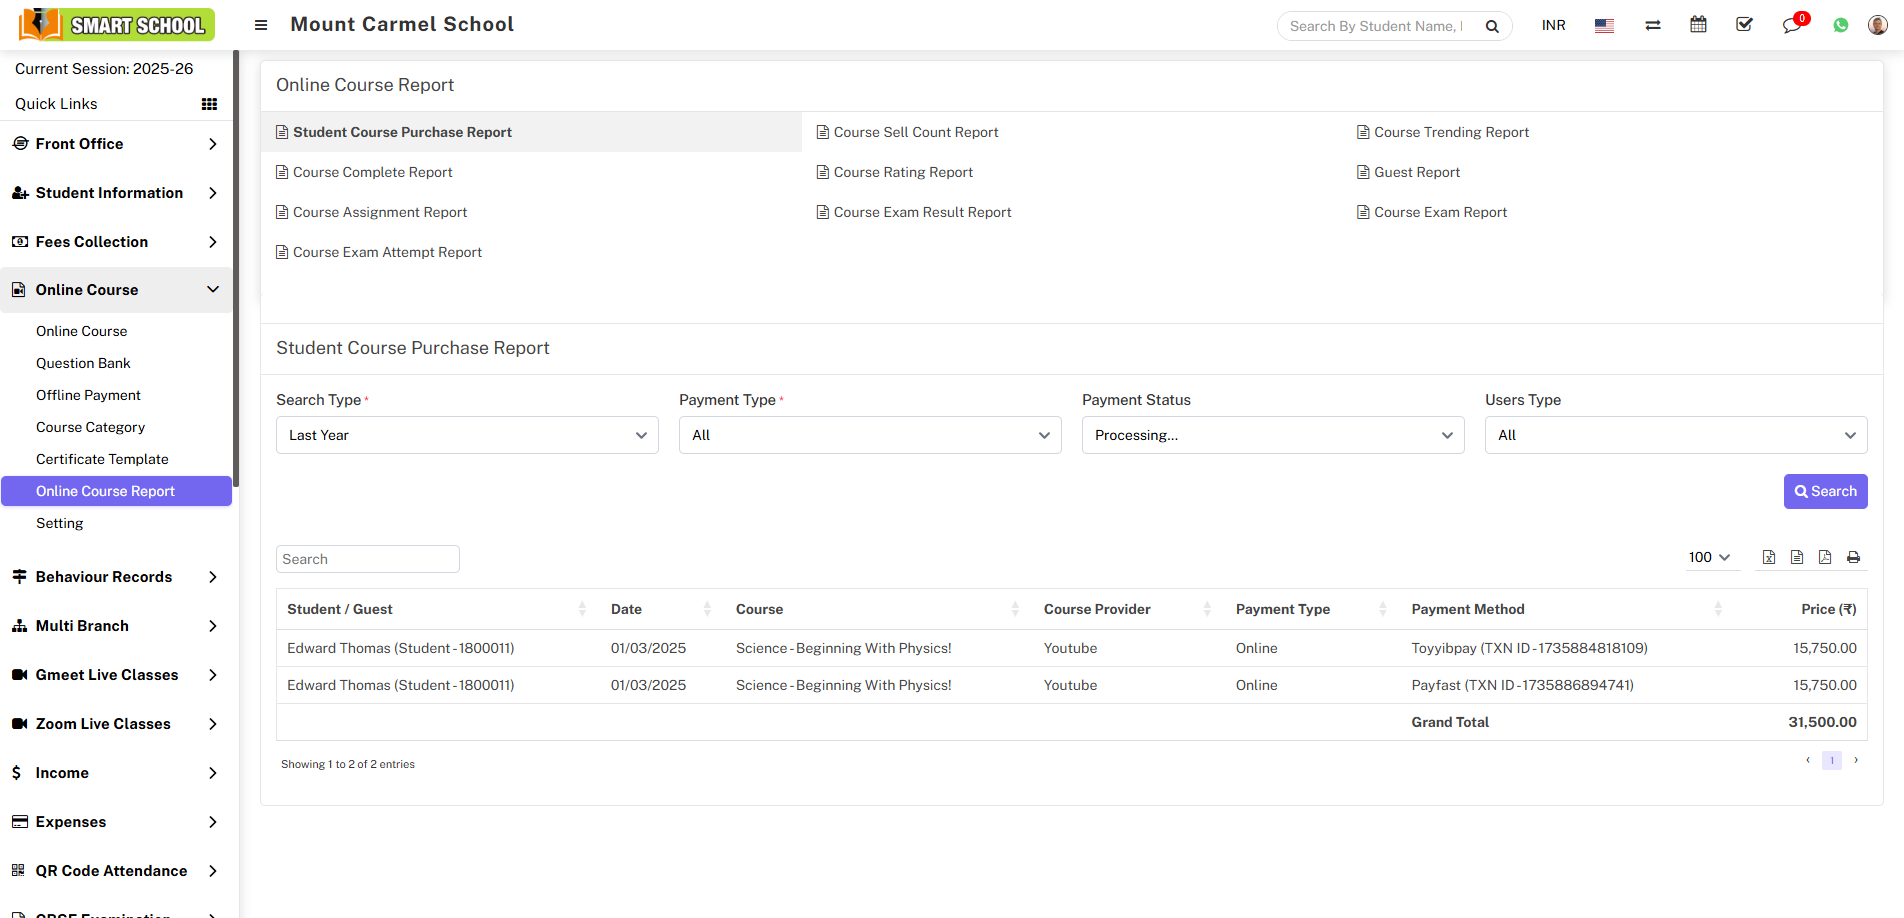Select Course Category sidebar item

(x=90, y=427)
